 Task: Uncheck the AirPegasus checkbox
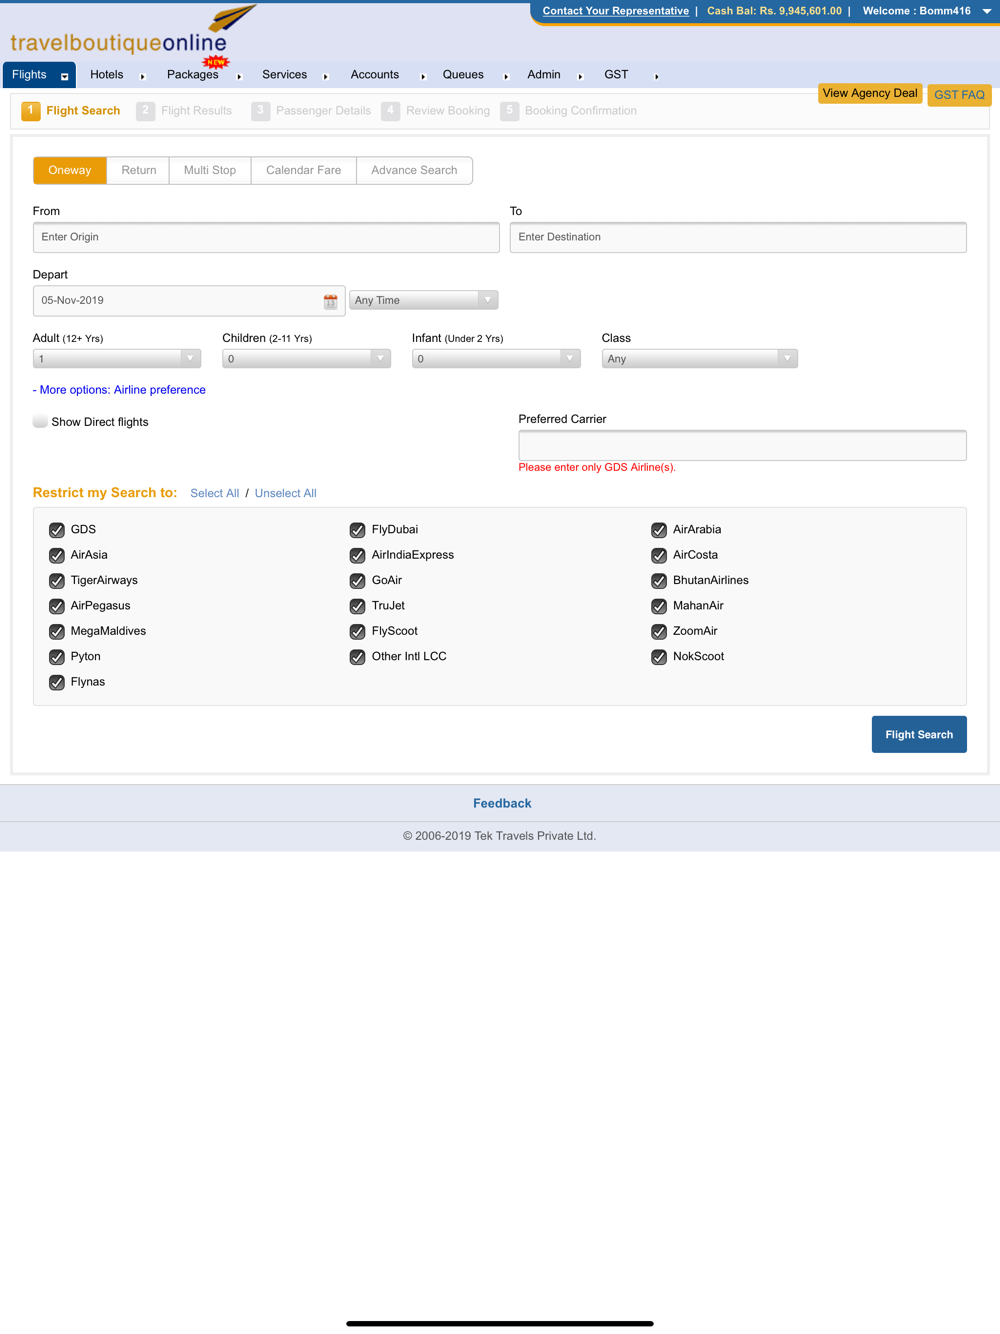click(x=57, y=606)
